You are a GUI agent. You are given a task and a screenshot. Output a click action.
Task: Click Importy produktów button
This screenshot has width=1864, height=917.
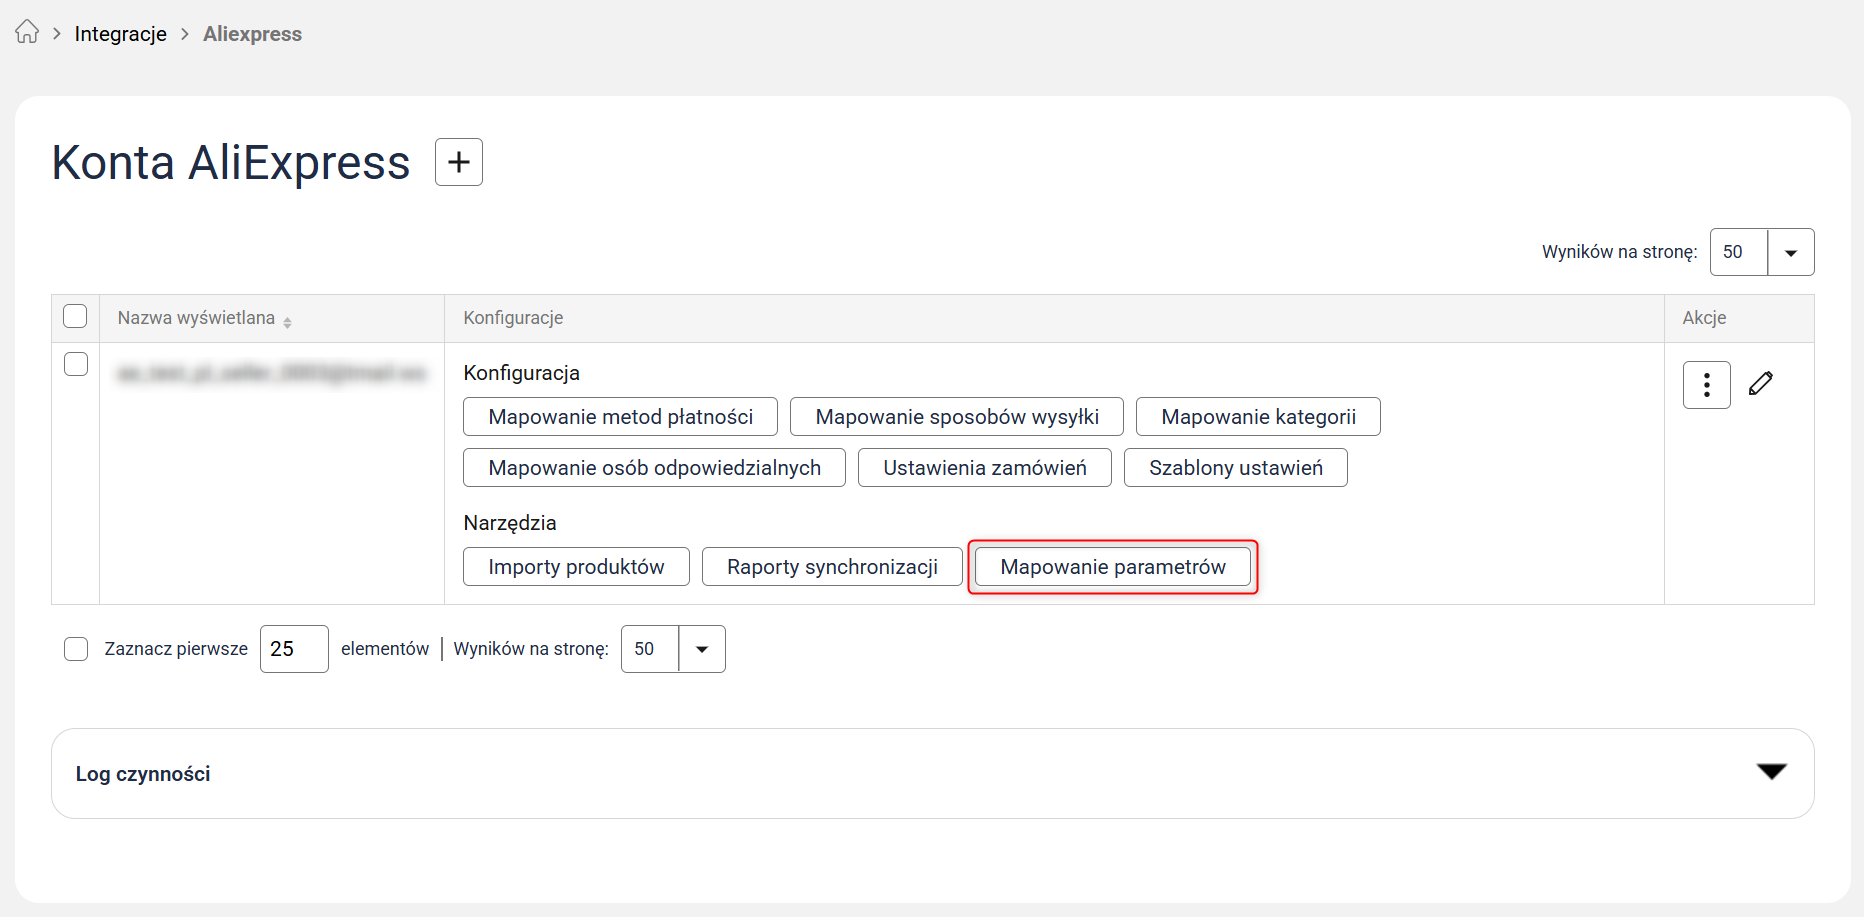coord(576,567)
